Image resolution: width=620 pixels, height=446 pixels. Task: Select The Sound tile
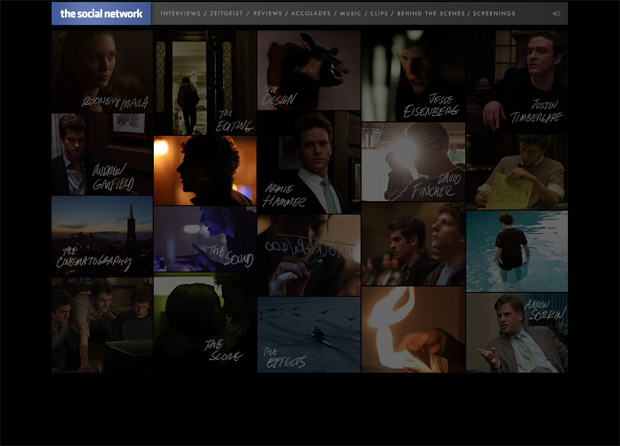205,239
